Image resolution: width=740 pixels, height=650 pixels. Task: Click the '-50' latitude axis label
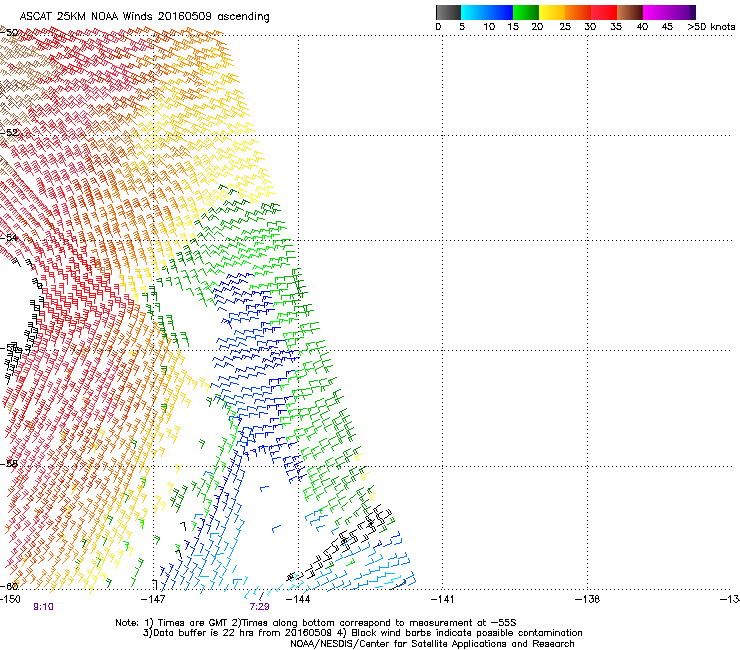pyautogui.click(x=9, y=33)
